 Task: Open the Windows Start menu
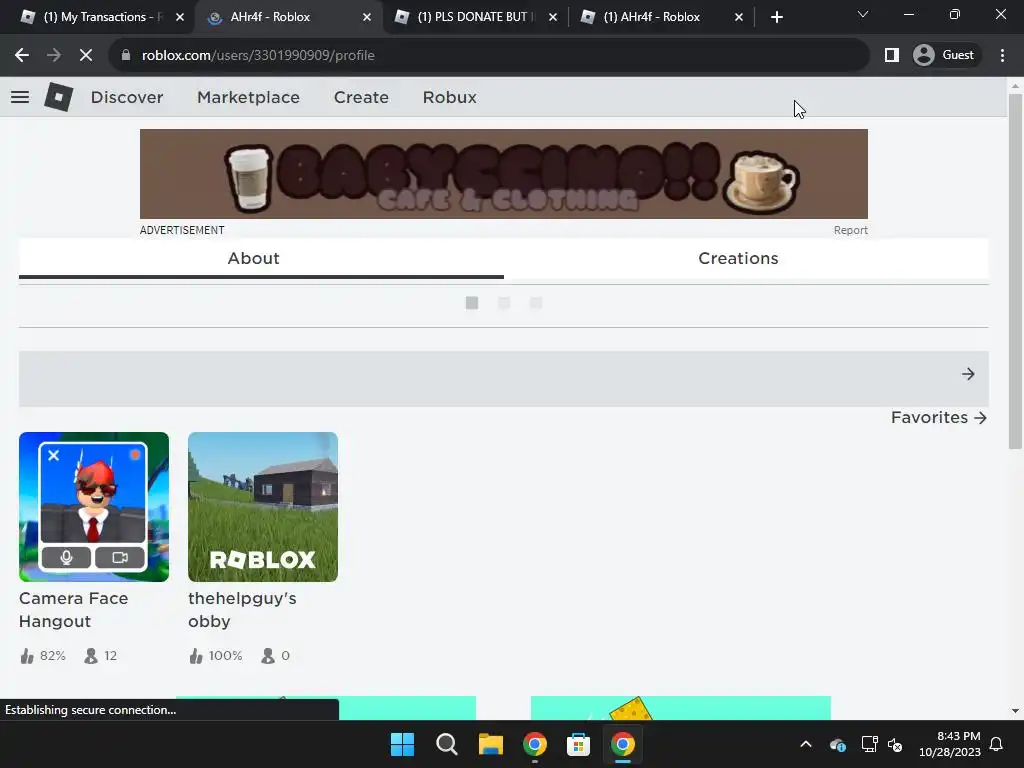402,744
